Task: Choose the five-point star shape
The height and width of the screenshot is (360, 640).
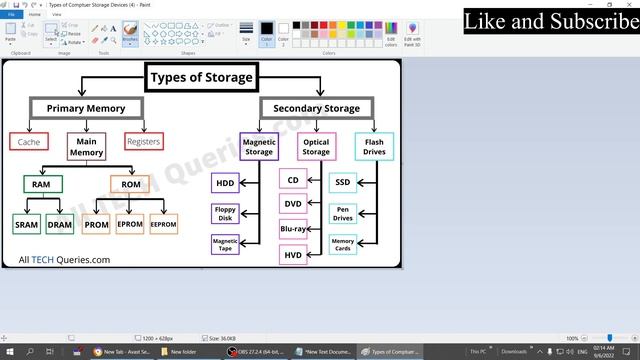Action: tap(163, 42)
